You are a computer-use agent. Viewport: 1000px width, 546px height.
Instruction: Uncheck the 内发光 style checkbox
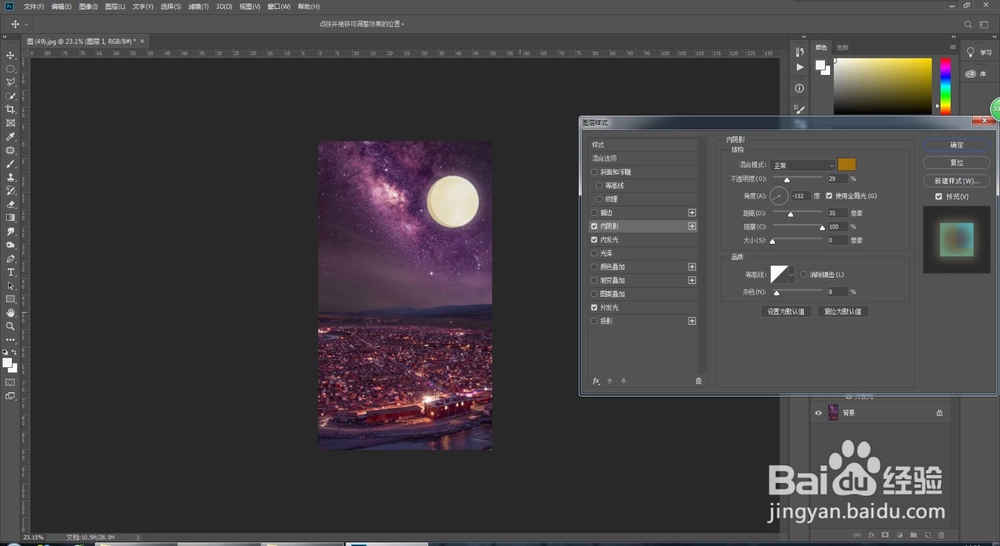pyautogui.click(x=594, y=240)
